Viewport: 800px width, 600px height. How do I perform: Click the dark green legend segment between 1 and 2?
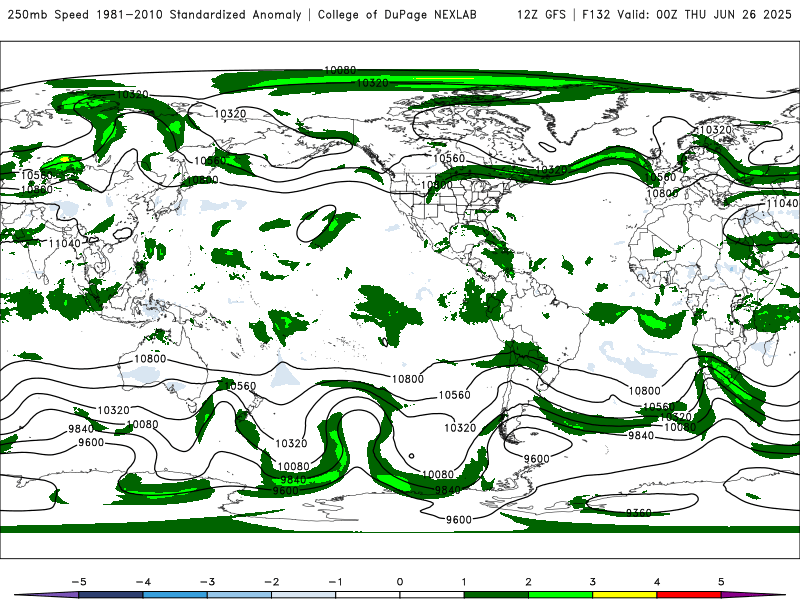pos(496,595)
